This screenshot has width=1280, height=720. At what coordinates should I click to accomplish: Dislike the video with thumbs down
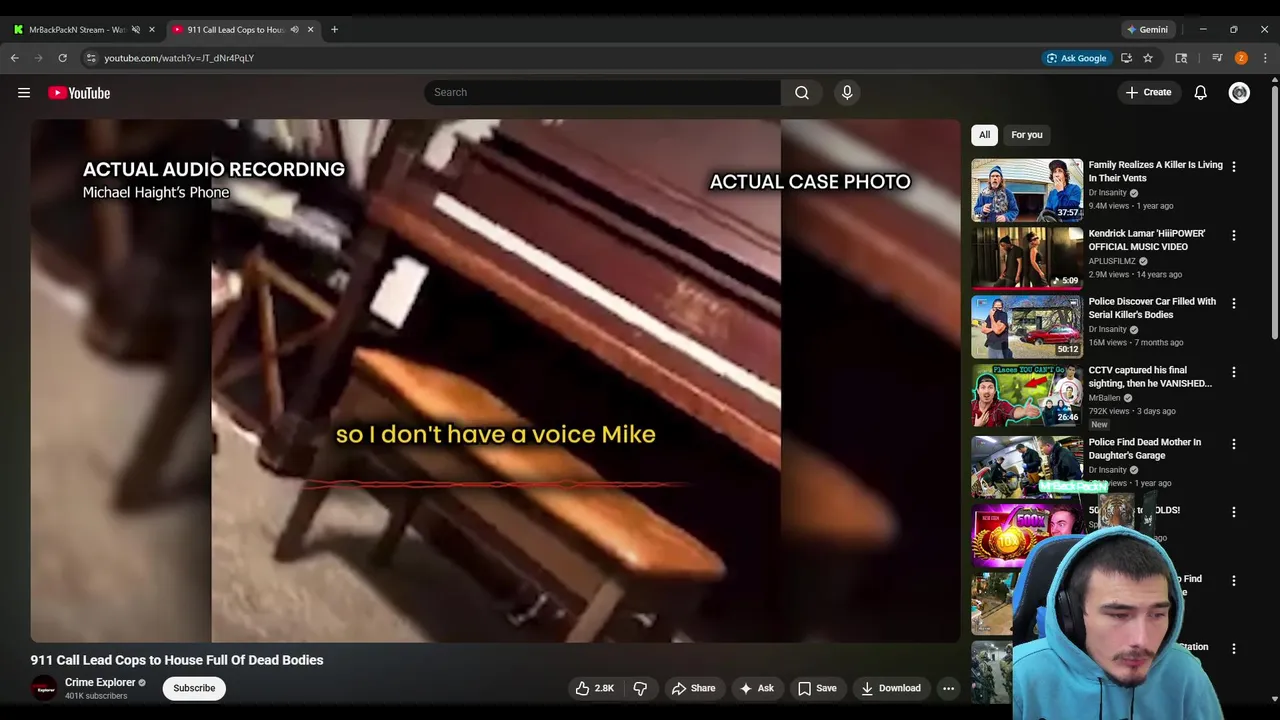tap(640, 688)
